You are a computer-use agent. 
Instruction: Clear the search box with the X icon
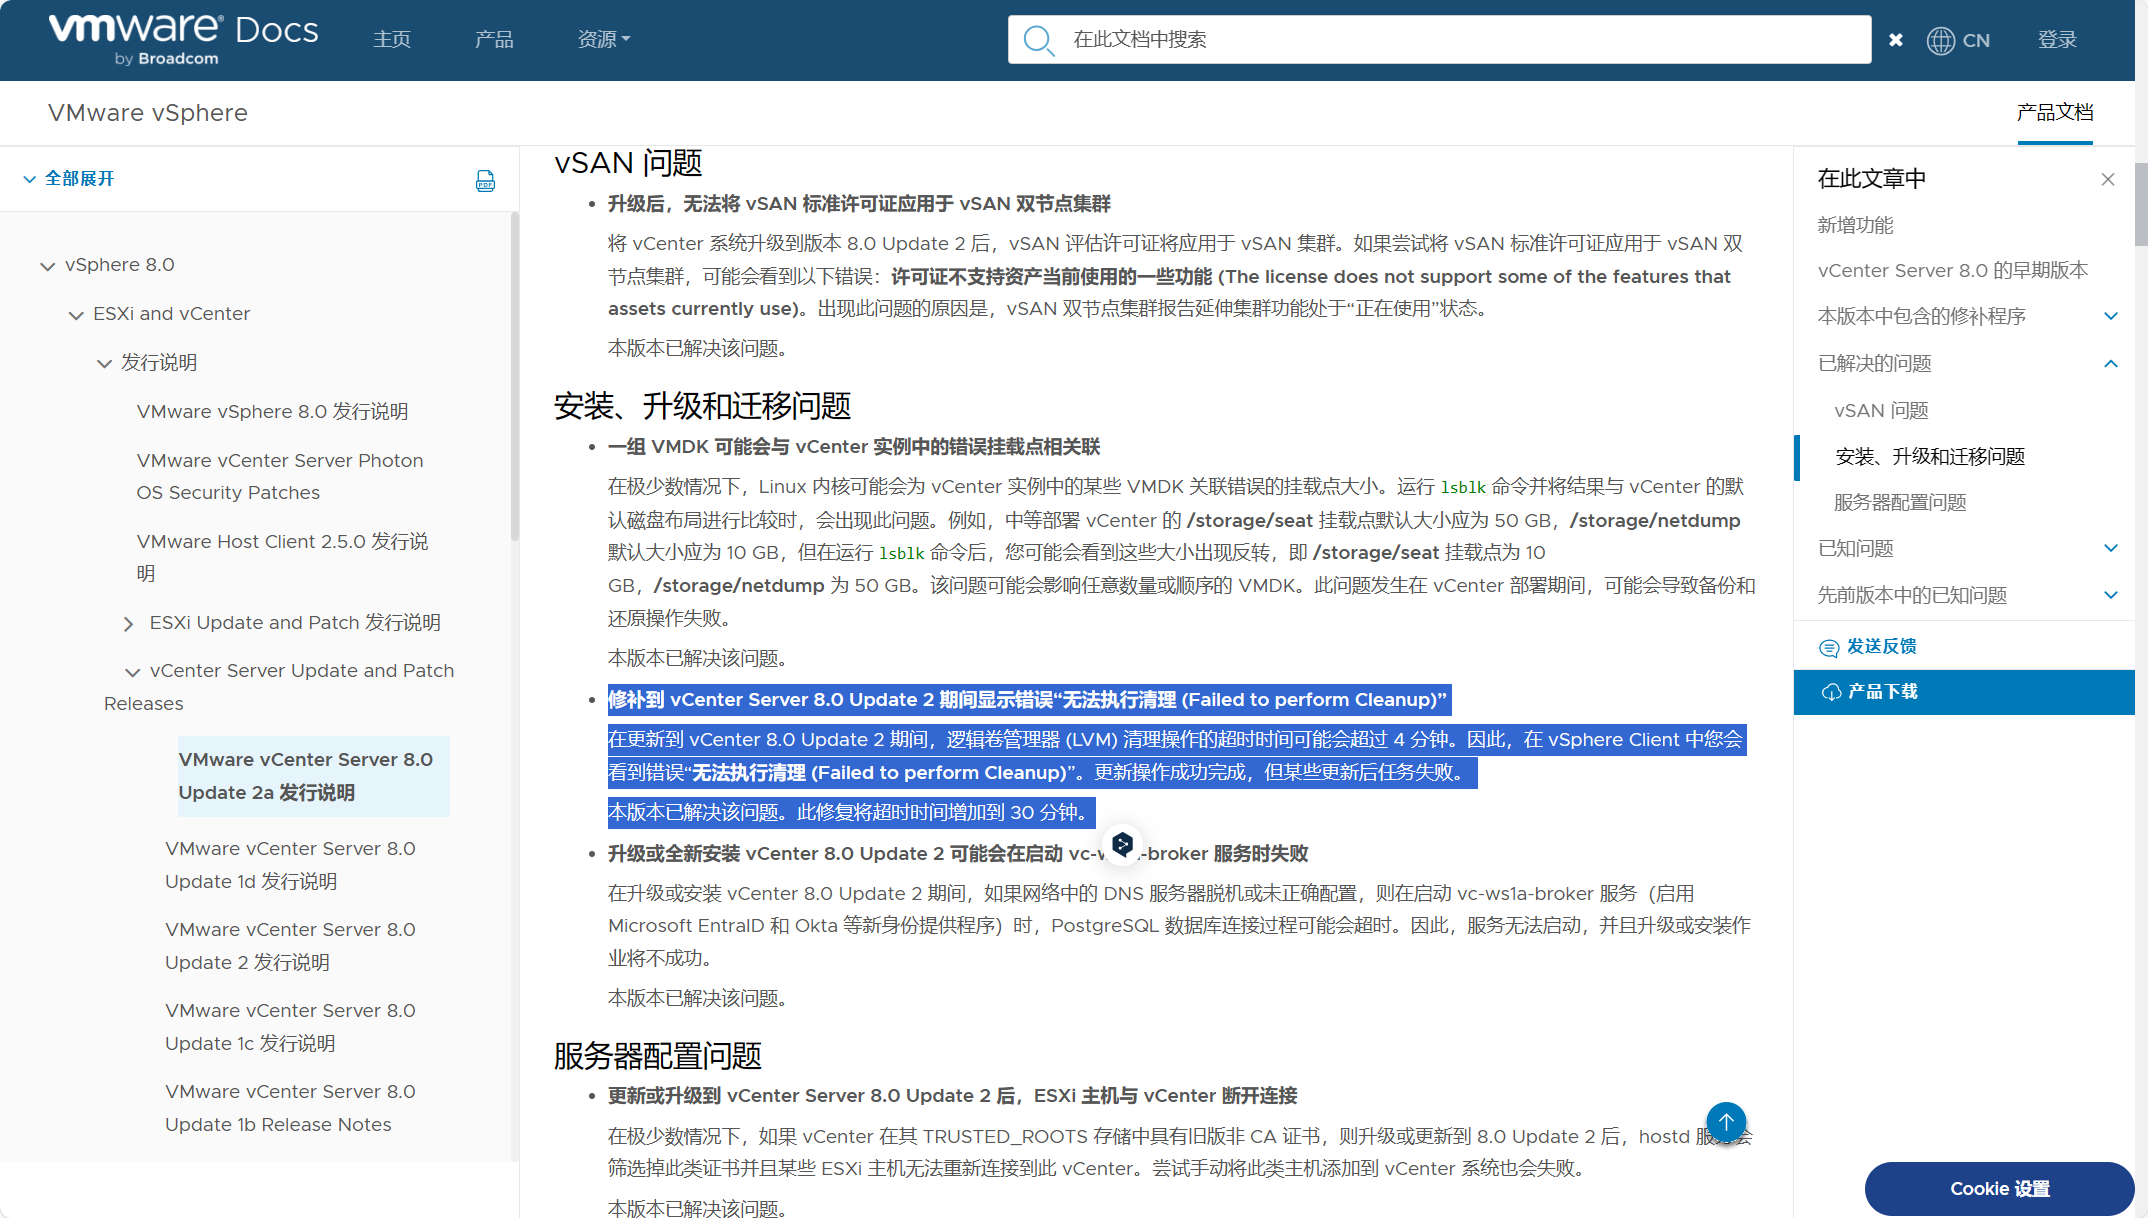pyautogui.click(x=1896, y=40)
